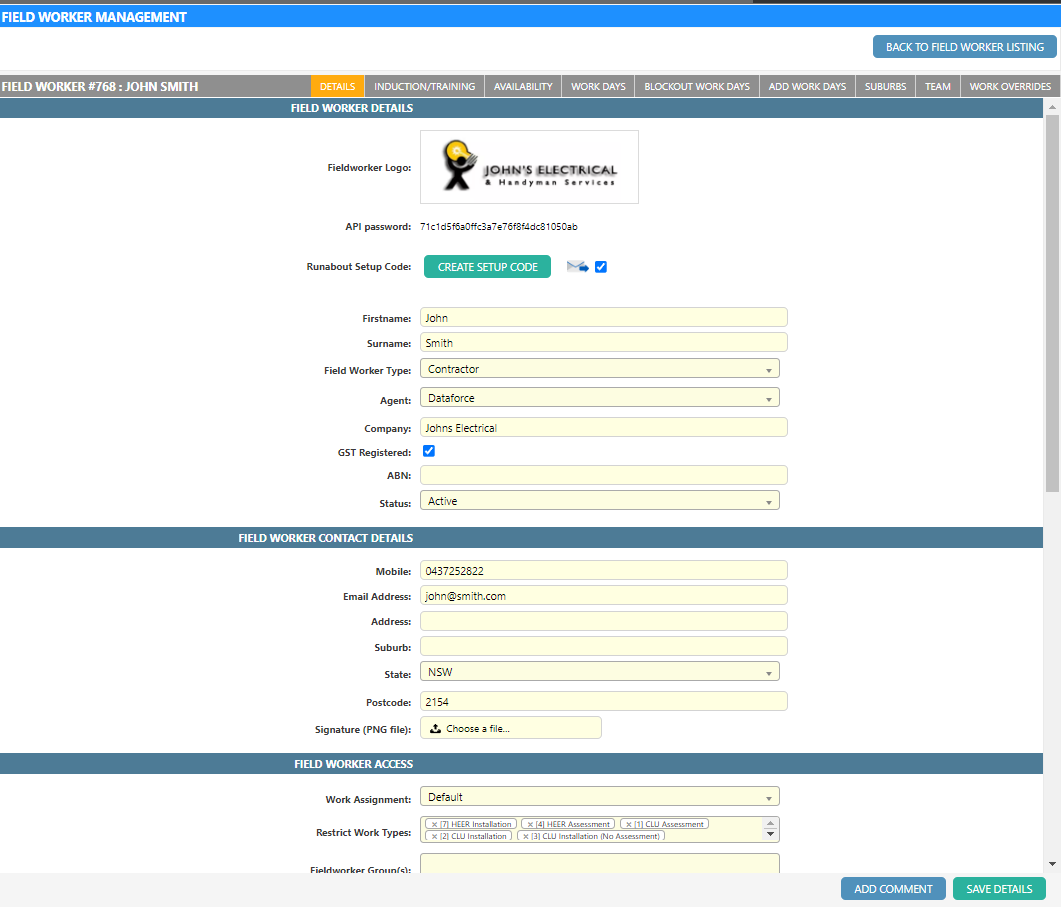Open the Status dropdown set to Active
The height and width of the screenshot is (907, 1061).
pyautogui.click(x=599, y=501)
